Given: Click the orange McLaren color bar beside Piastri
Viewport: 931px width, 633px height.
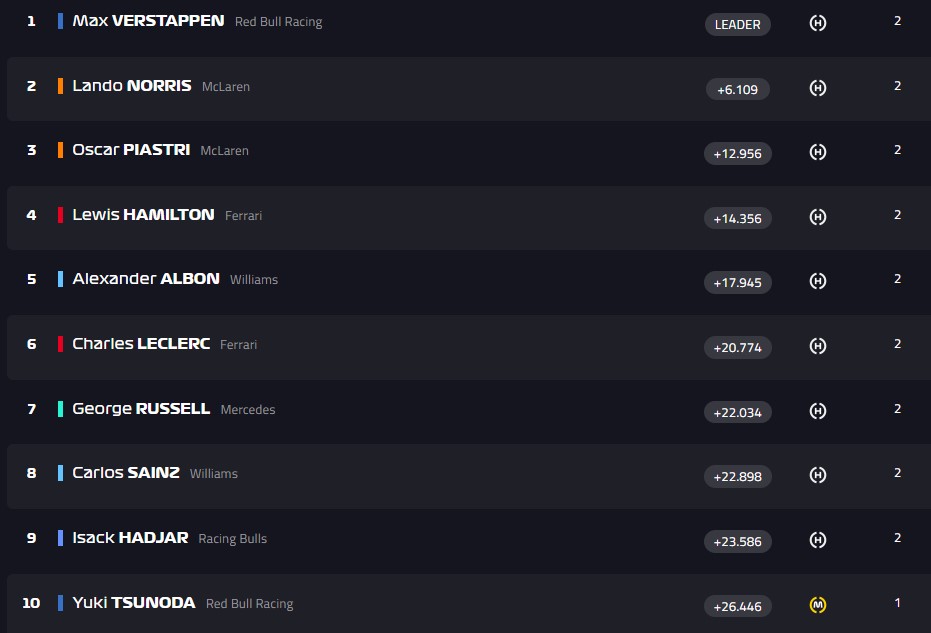Looking at the screenshot, I should [61, 150].
